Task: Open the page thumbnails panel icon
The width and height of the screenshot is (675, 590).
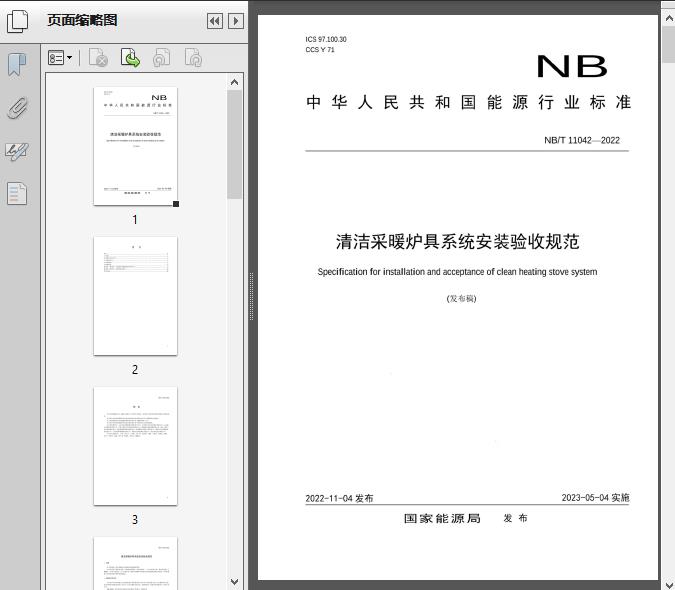Action: (18, 21)
